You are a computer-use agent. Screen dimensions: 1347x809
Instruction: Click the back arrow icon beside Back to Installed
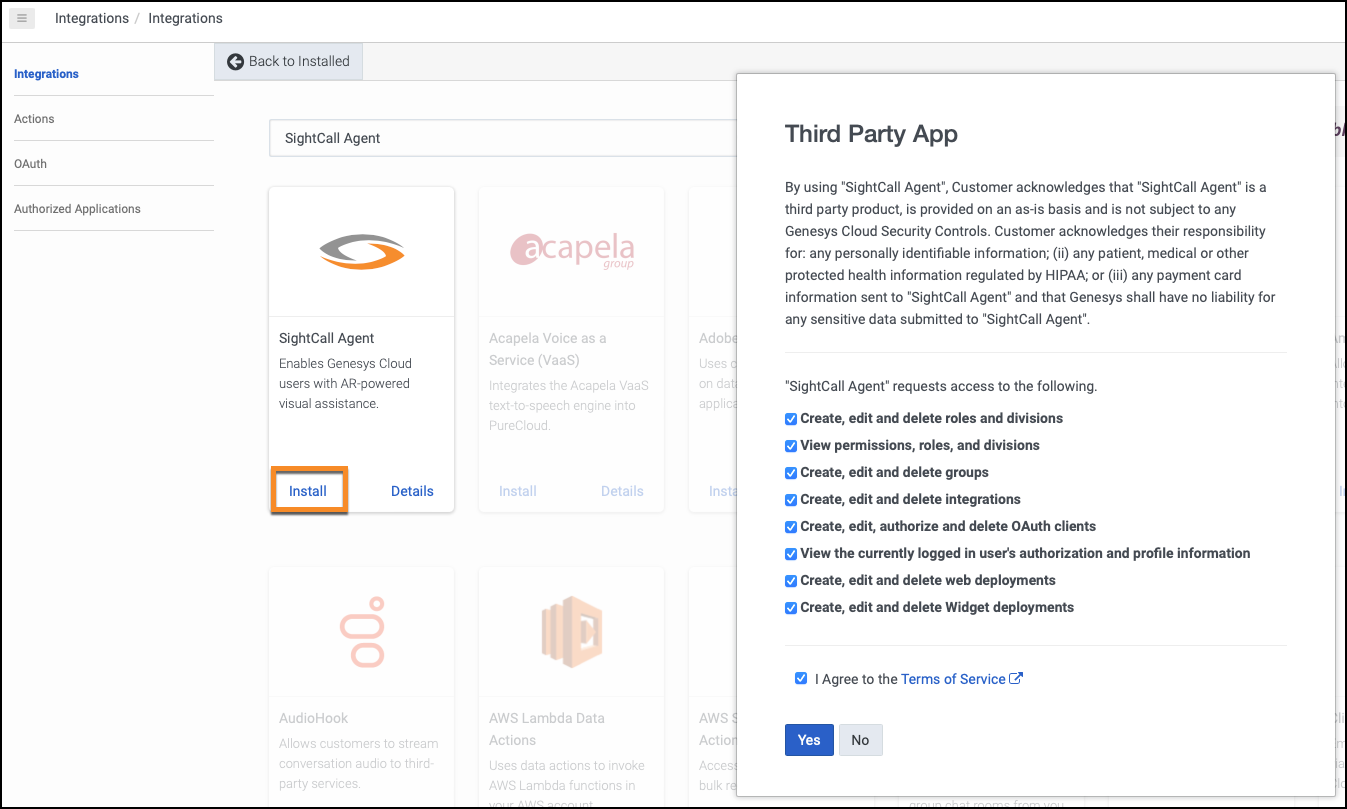(x=236, y=62)
